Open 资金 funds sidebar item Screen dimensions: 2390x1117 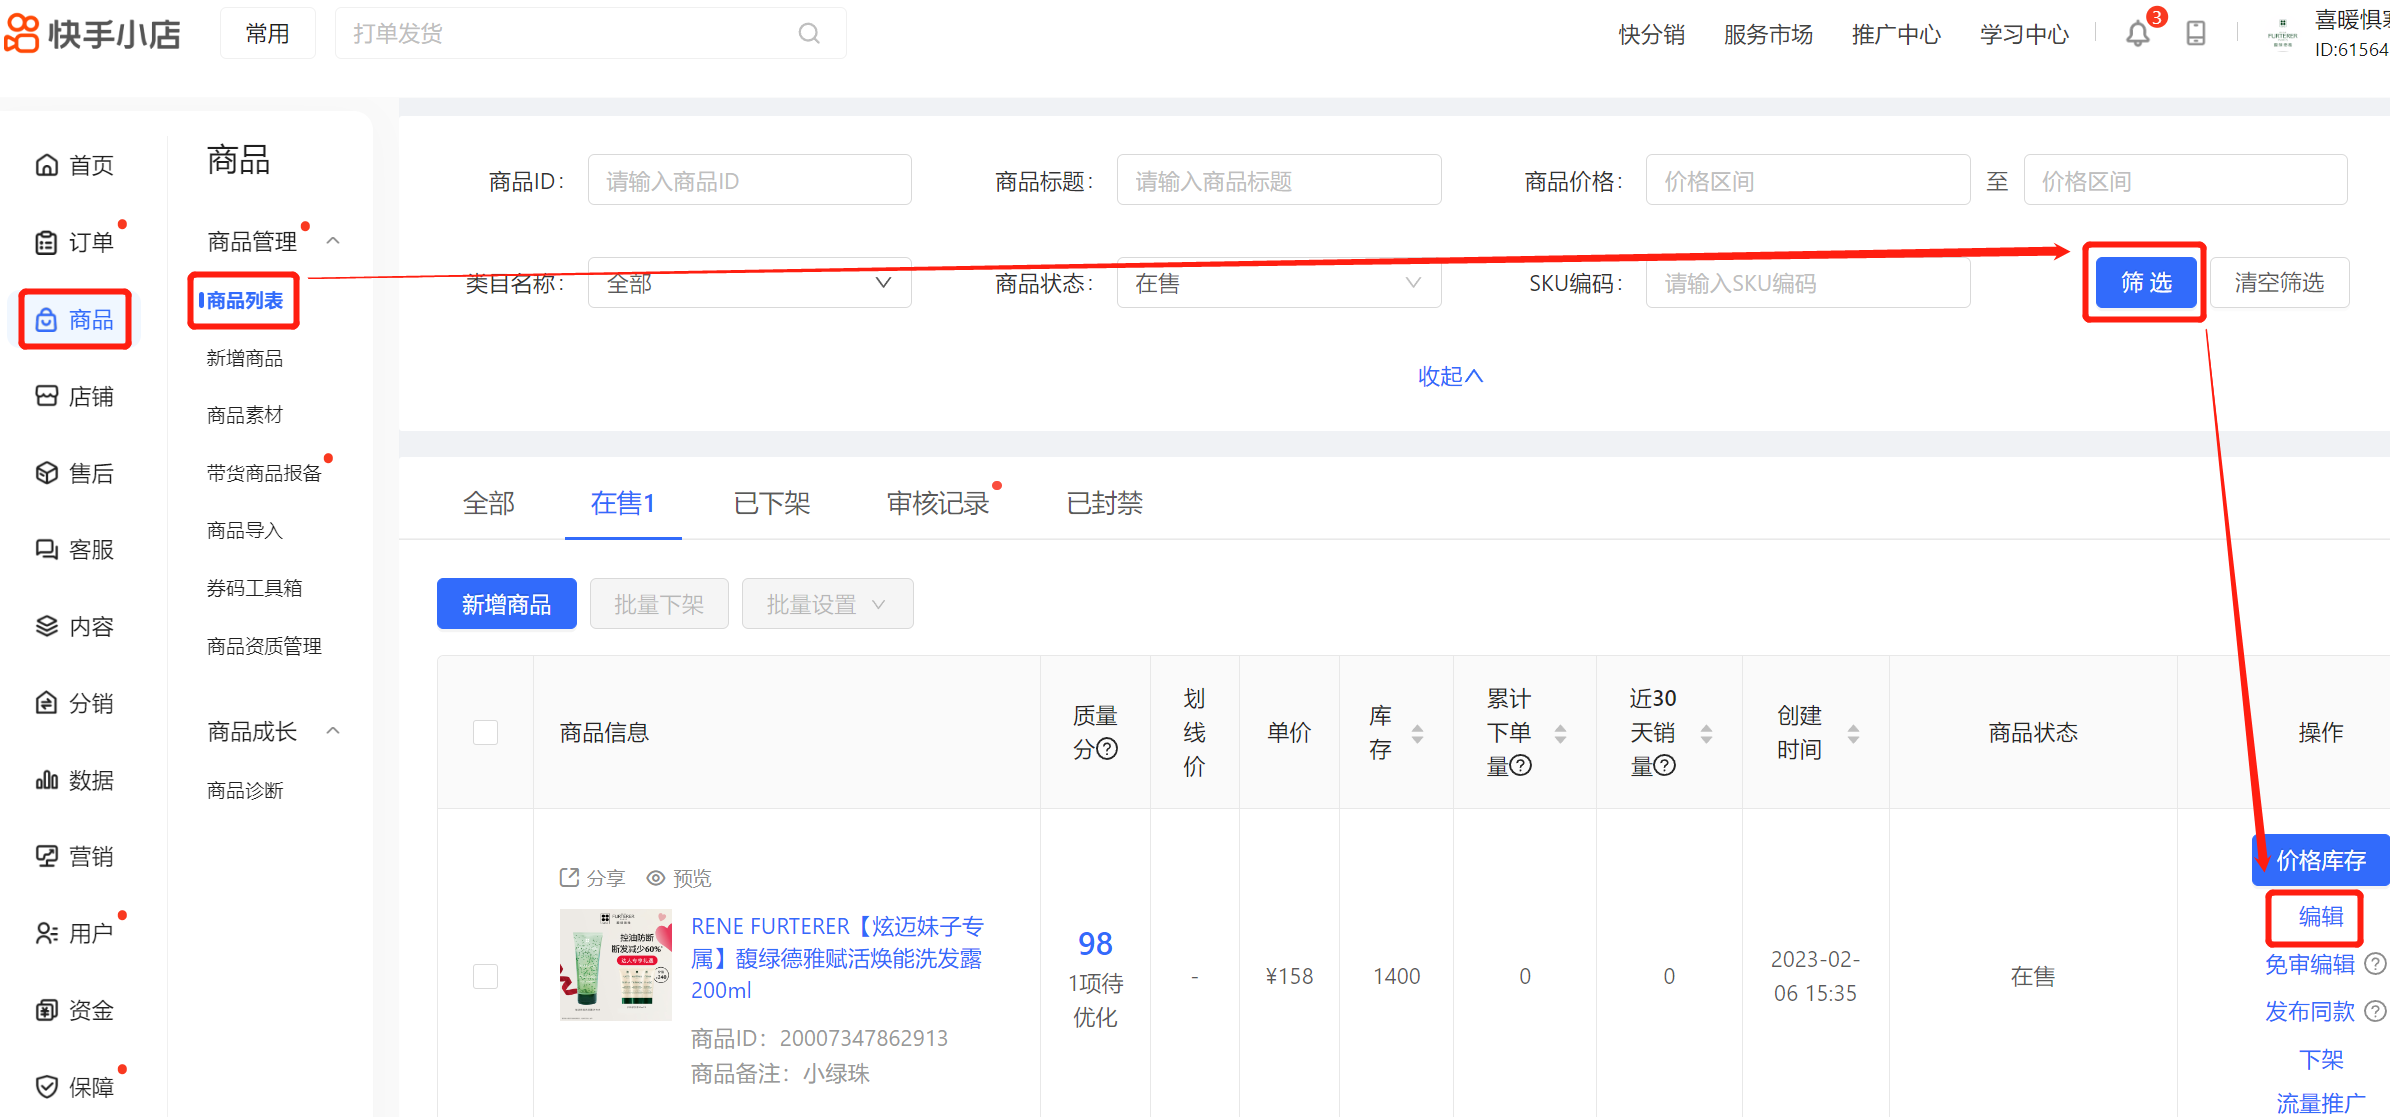[75, 1010]
